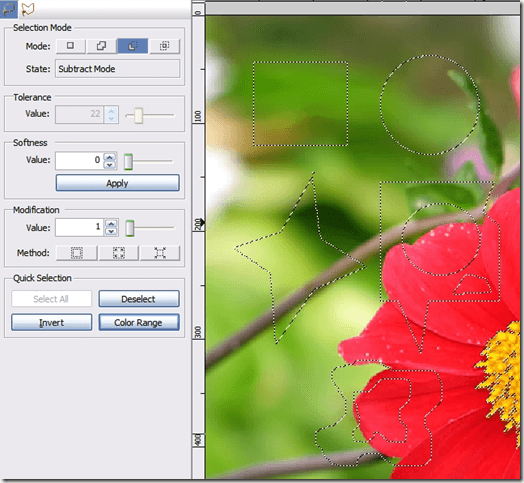524x483 pixels.
Task: Click the Modification value field
Action: tap(79, 227)
